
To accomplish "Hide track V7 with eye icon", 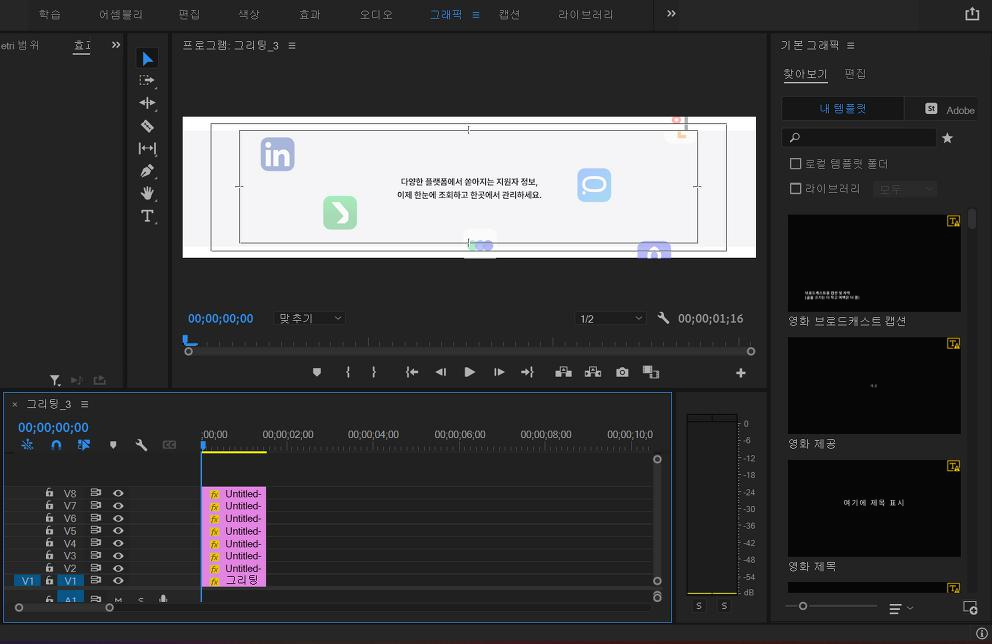I will (x=118, y=505).
